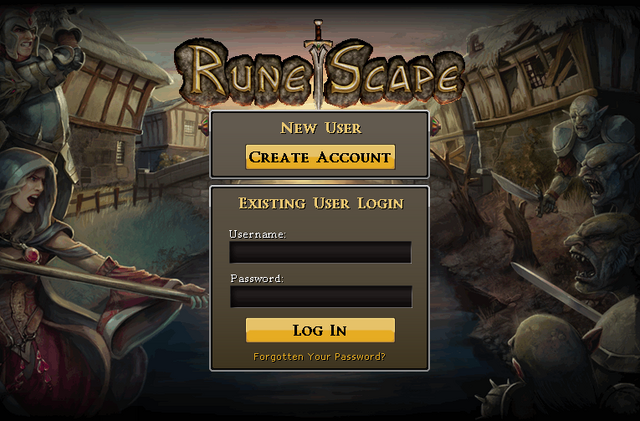Select the Password input field
Viewport: 640px width, 421px height.
click(321, 296)
